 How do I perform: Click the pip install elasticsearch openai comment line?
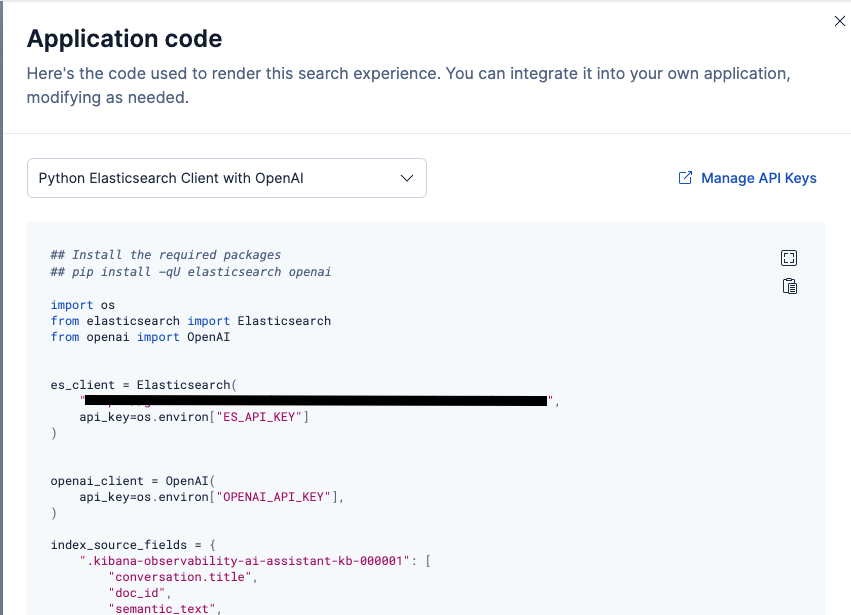pos(191,272)
